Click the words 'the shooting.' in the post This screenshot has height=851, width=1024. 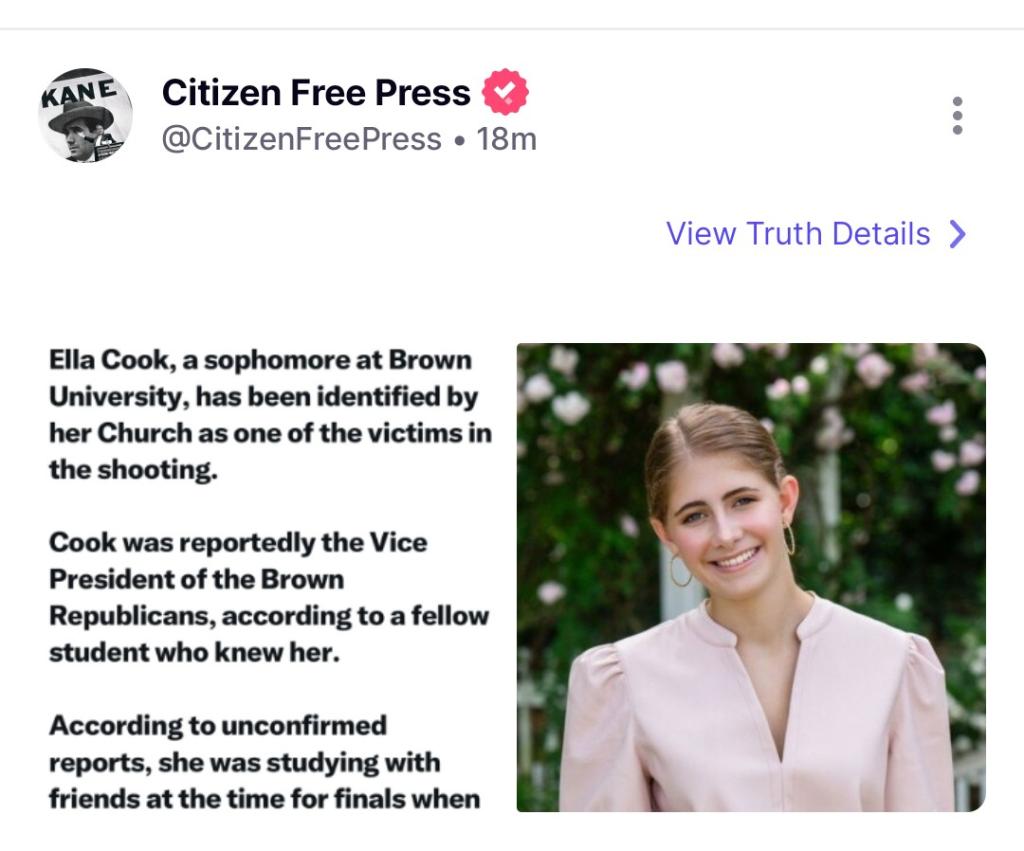[133, 470]
